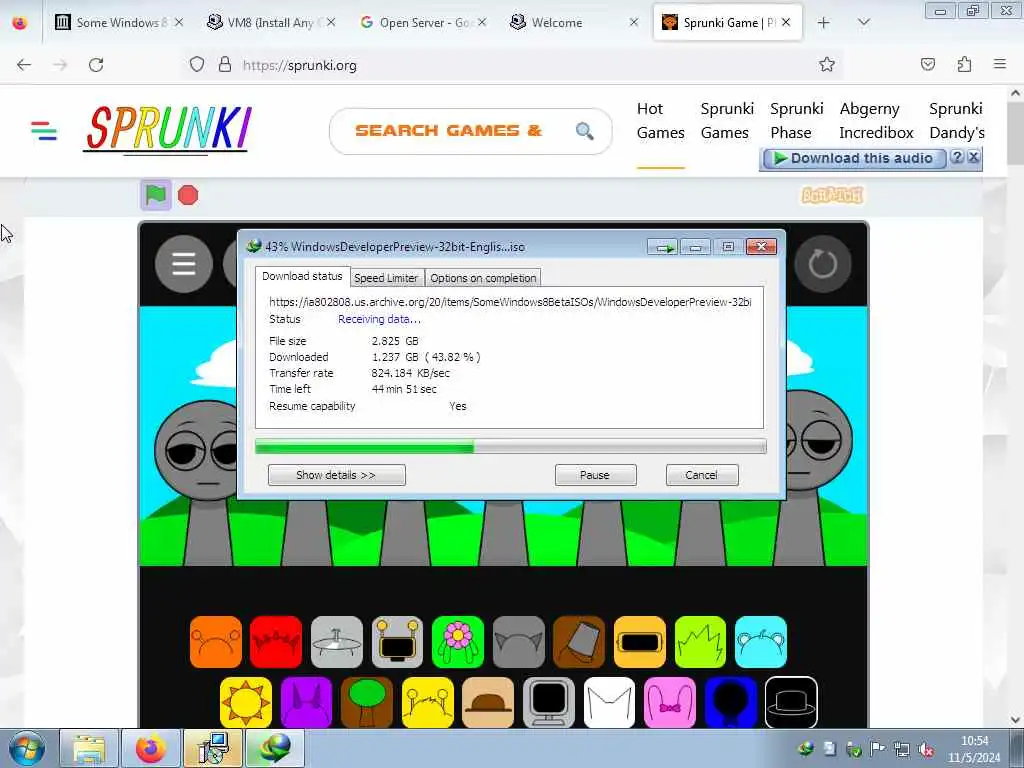Open the Firefox application menu

click(999, 64)
